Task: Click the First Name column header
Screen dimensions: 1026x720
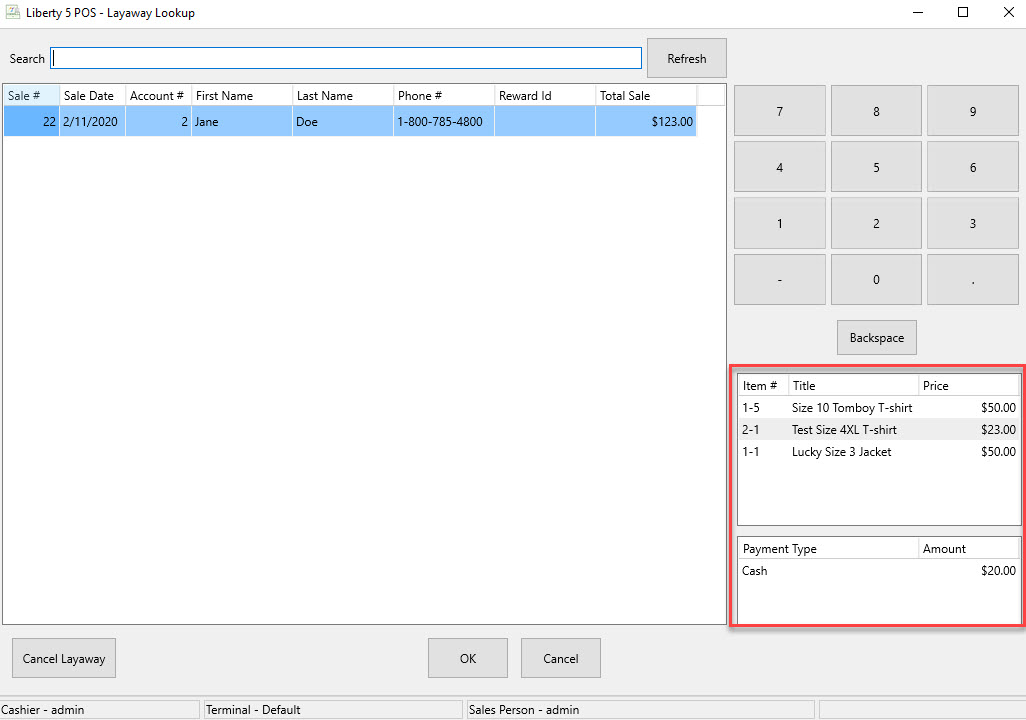Action: point(242,96)
